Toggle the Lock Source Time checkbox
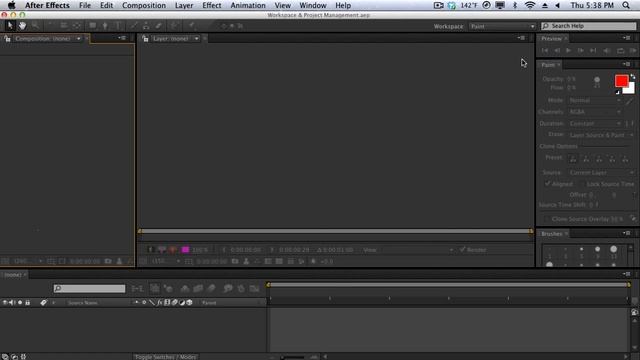This screenshot has width=640, height=360. [x=582, y=184]
